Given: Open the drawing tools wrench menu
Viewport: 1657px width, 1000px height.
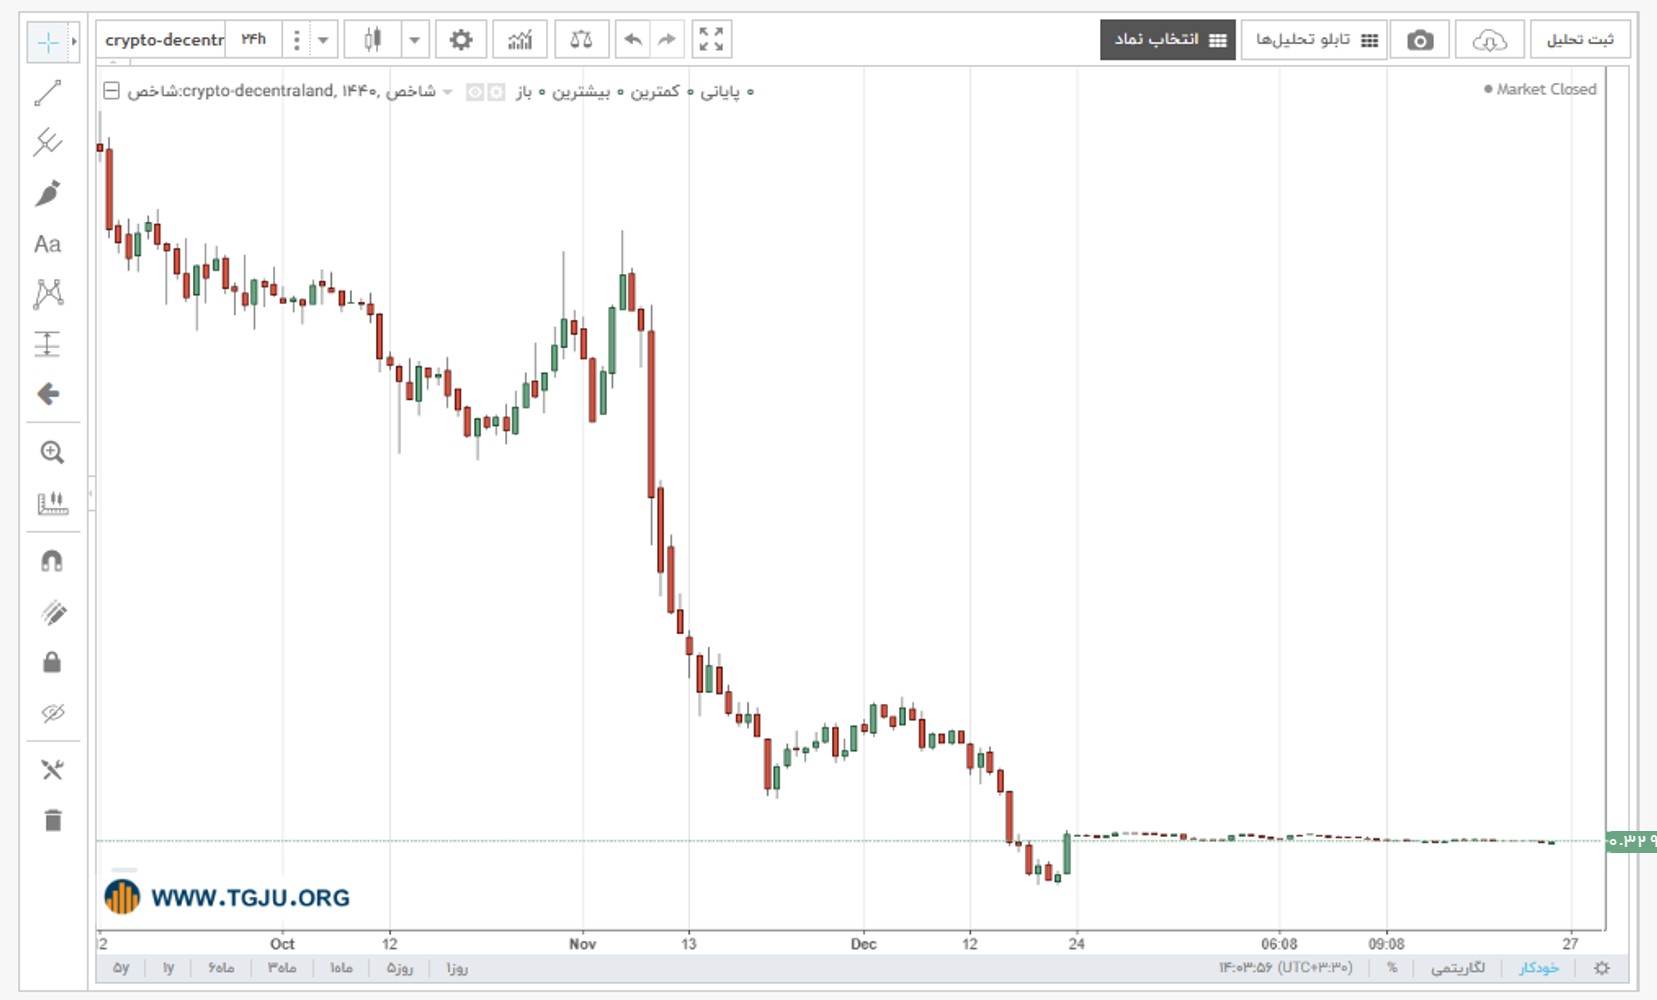Looking at the screenshot, I should coord(52,770).
